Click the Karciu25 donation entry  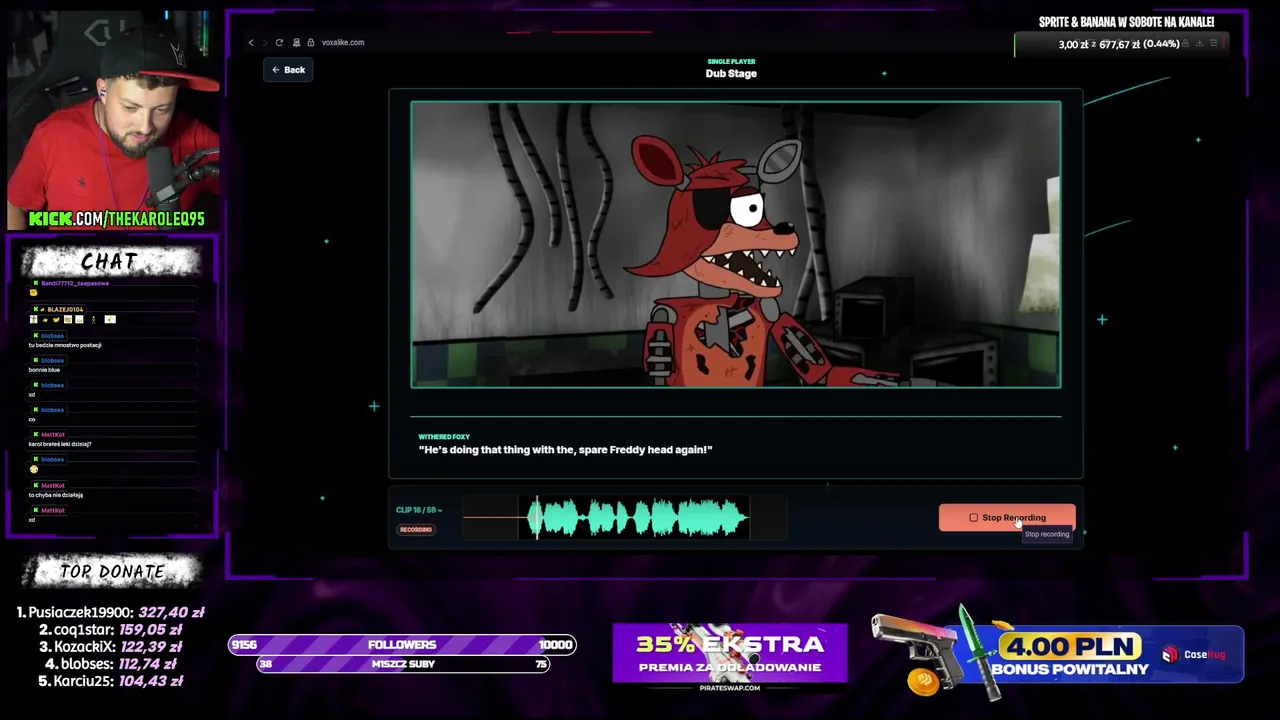(x=110, y=681)
